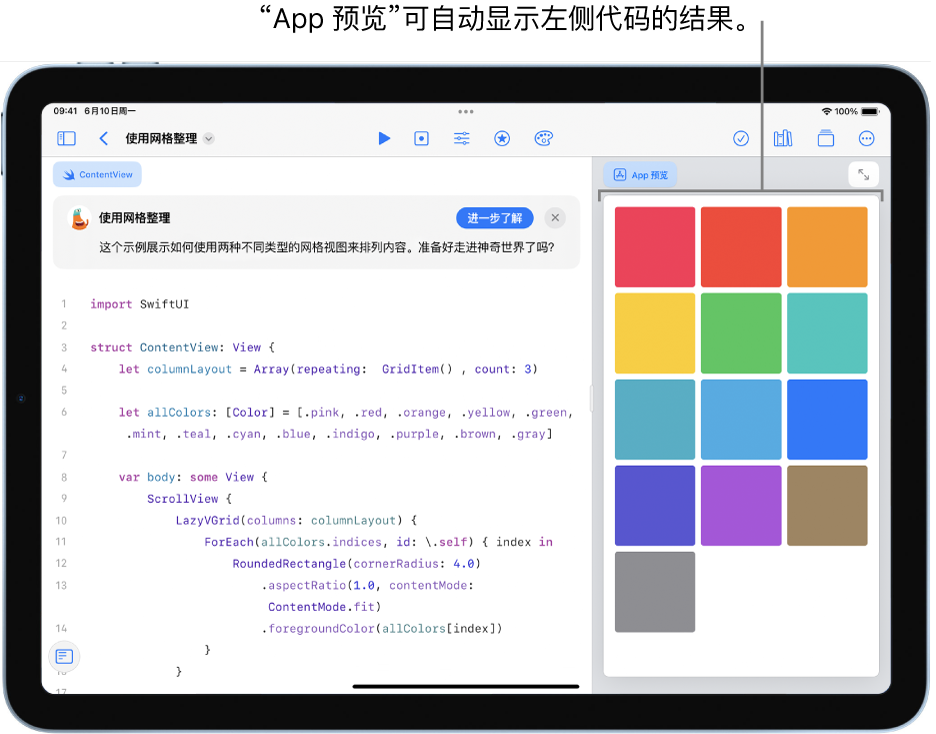The width and height of the screenshot is (936, 734).
Task: Click 'import SwiftUI' on line 1
Action: 140,304
